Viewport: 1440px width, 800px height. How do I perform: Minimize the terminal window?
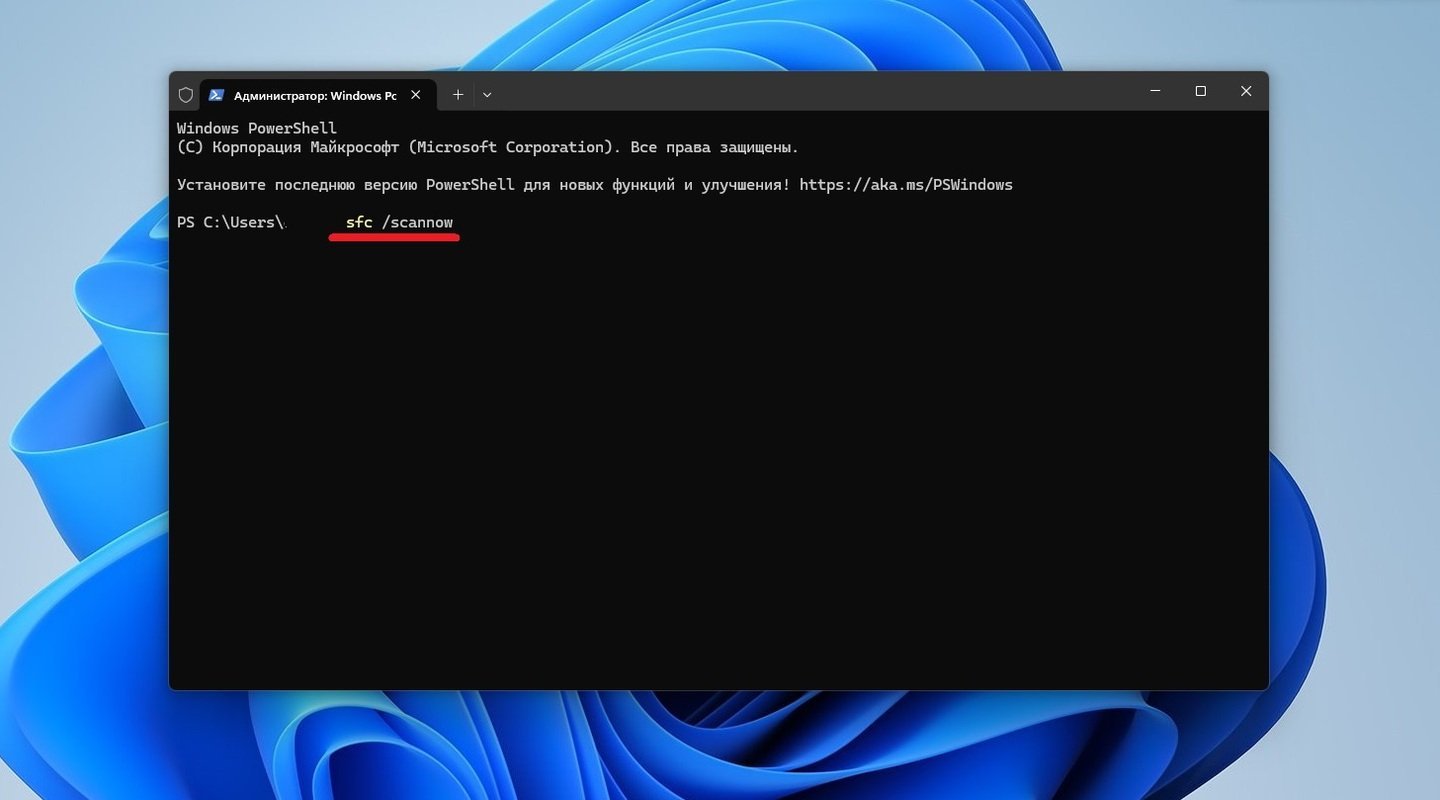[x=1155, y=91]
